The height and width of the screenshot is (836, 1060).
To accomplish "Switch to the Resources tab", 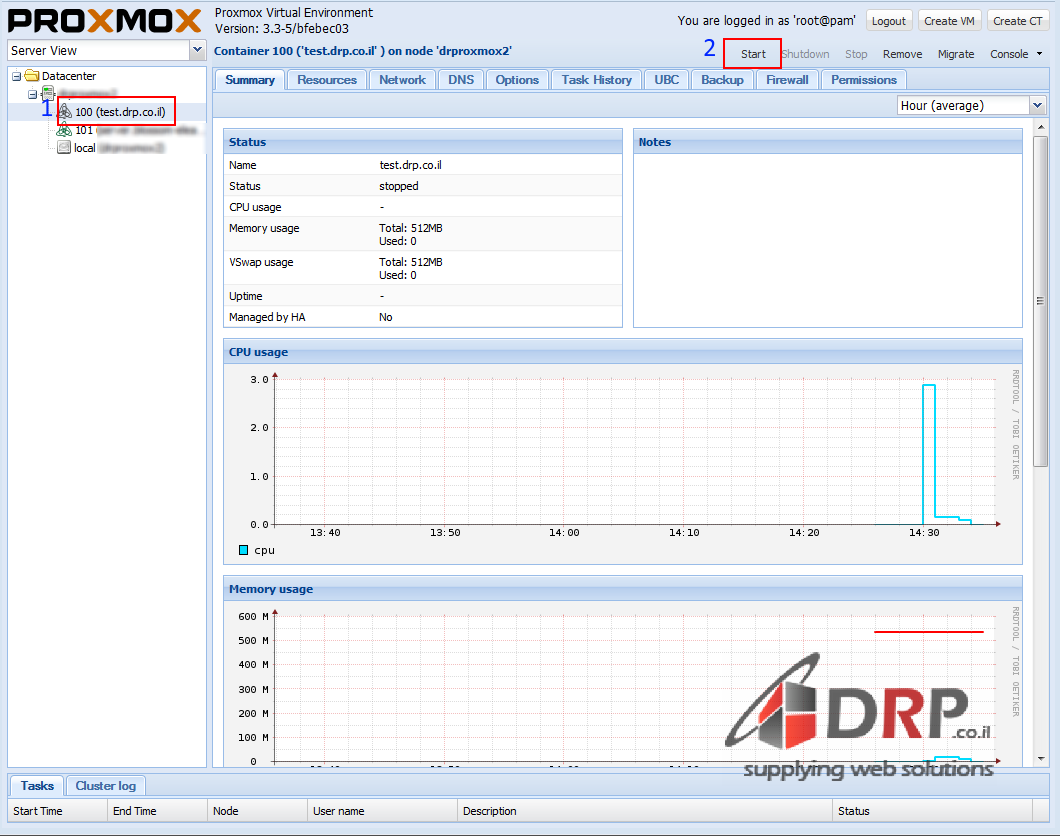I will [327, 80].
